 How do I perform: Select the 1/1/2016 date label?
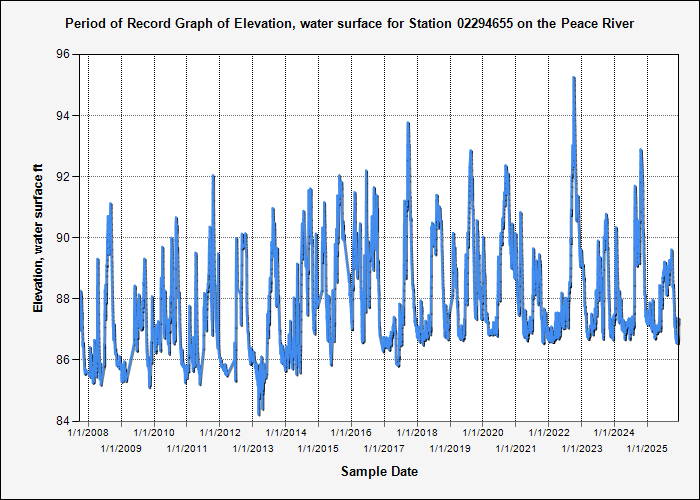tap(351, 433)
